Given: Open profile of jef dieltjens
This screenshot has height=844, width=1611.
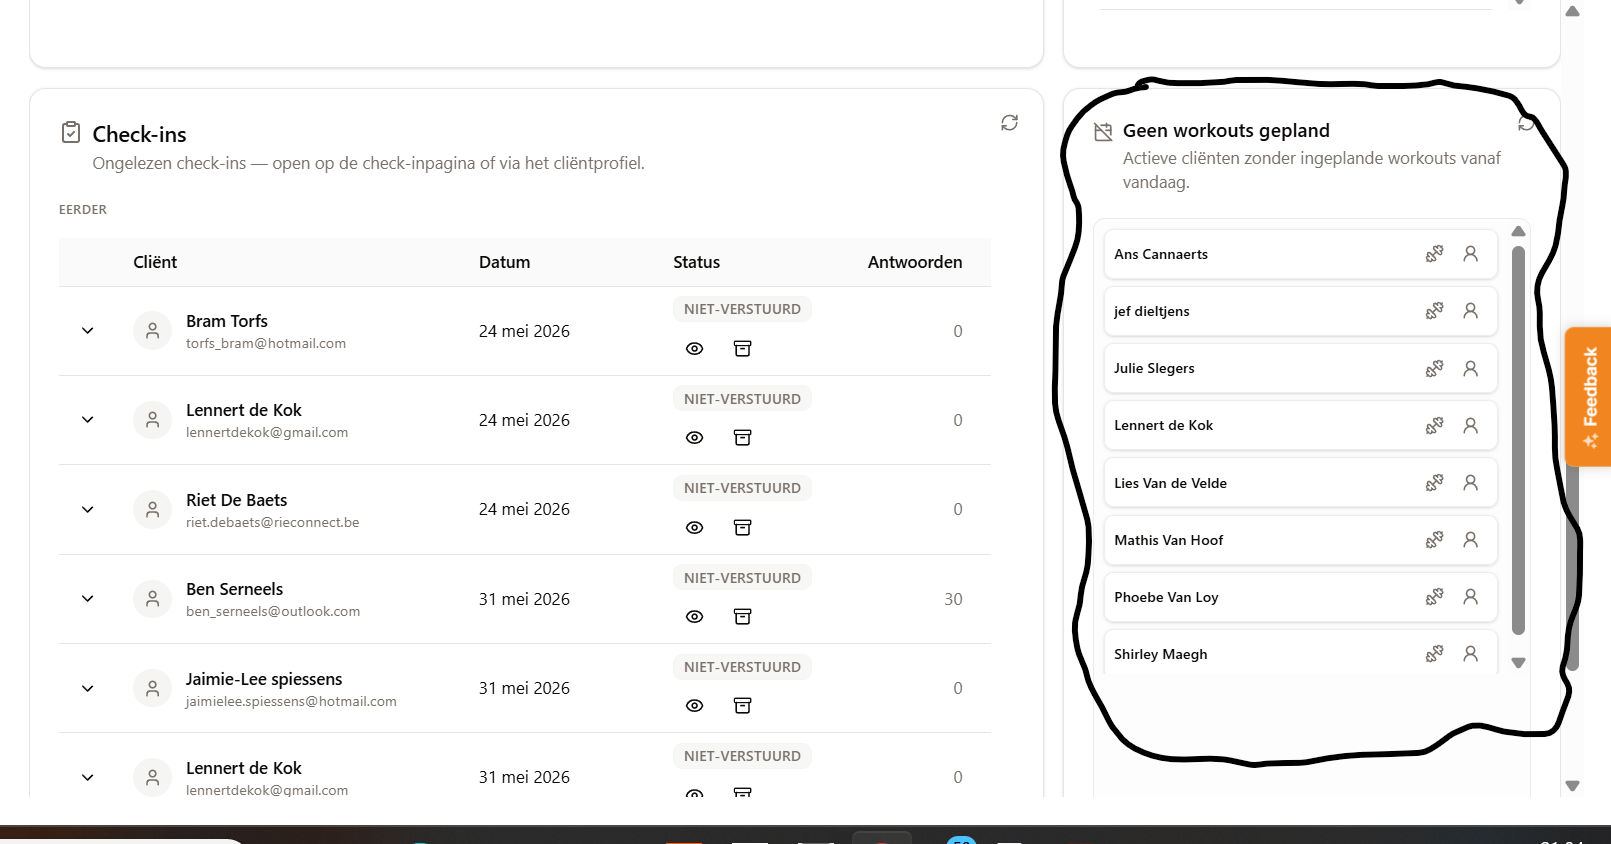Looking at the screenshot, I should [1470, 311].
